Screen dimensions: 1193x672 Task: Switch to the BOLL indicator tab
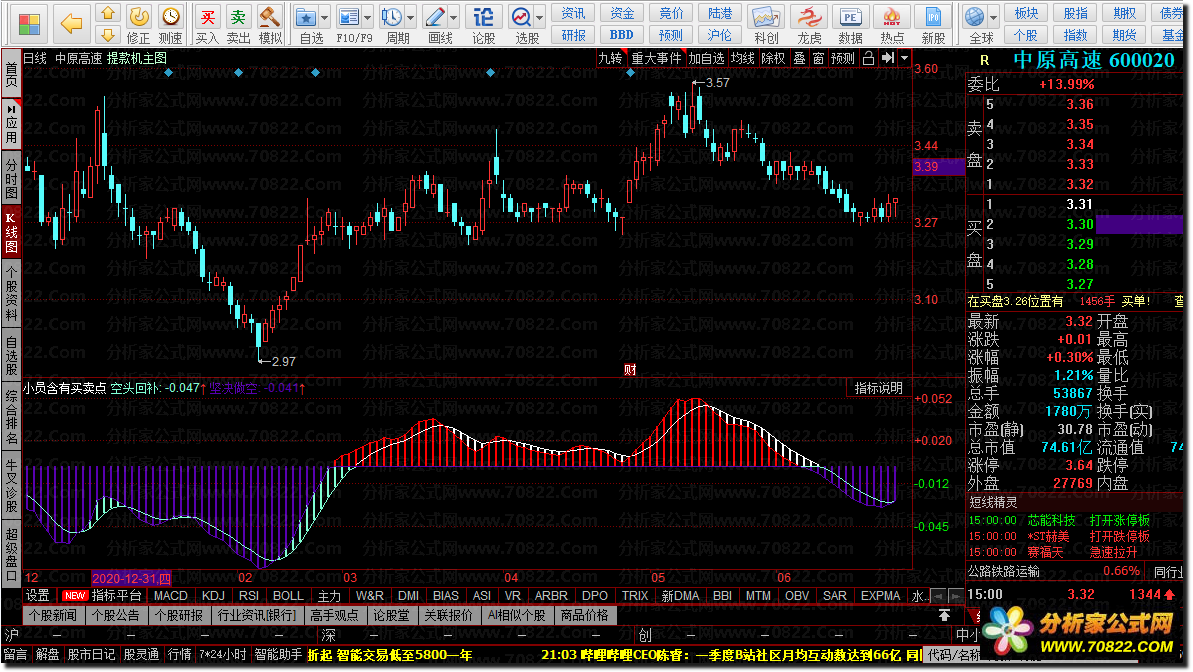pos(288,596)
